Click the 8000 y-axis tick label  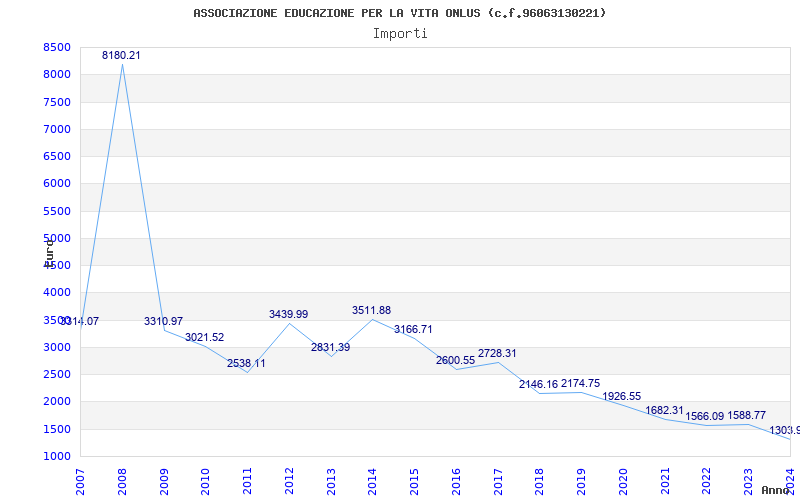[x=57, y=74]
